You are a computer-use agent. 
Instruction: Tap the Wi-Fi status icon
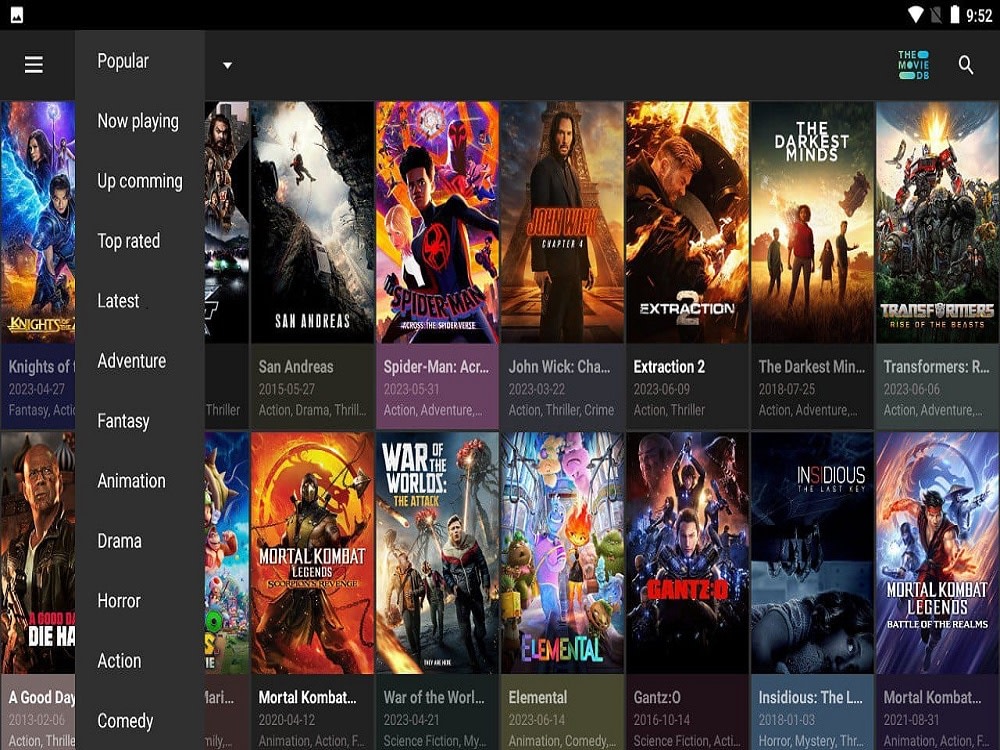pos(915,15)
